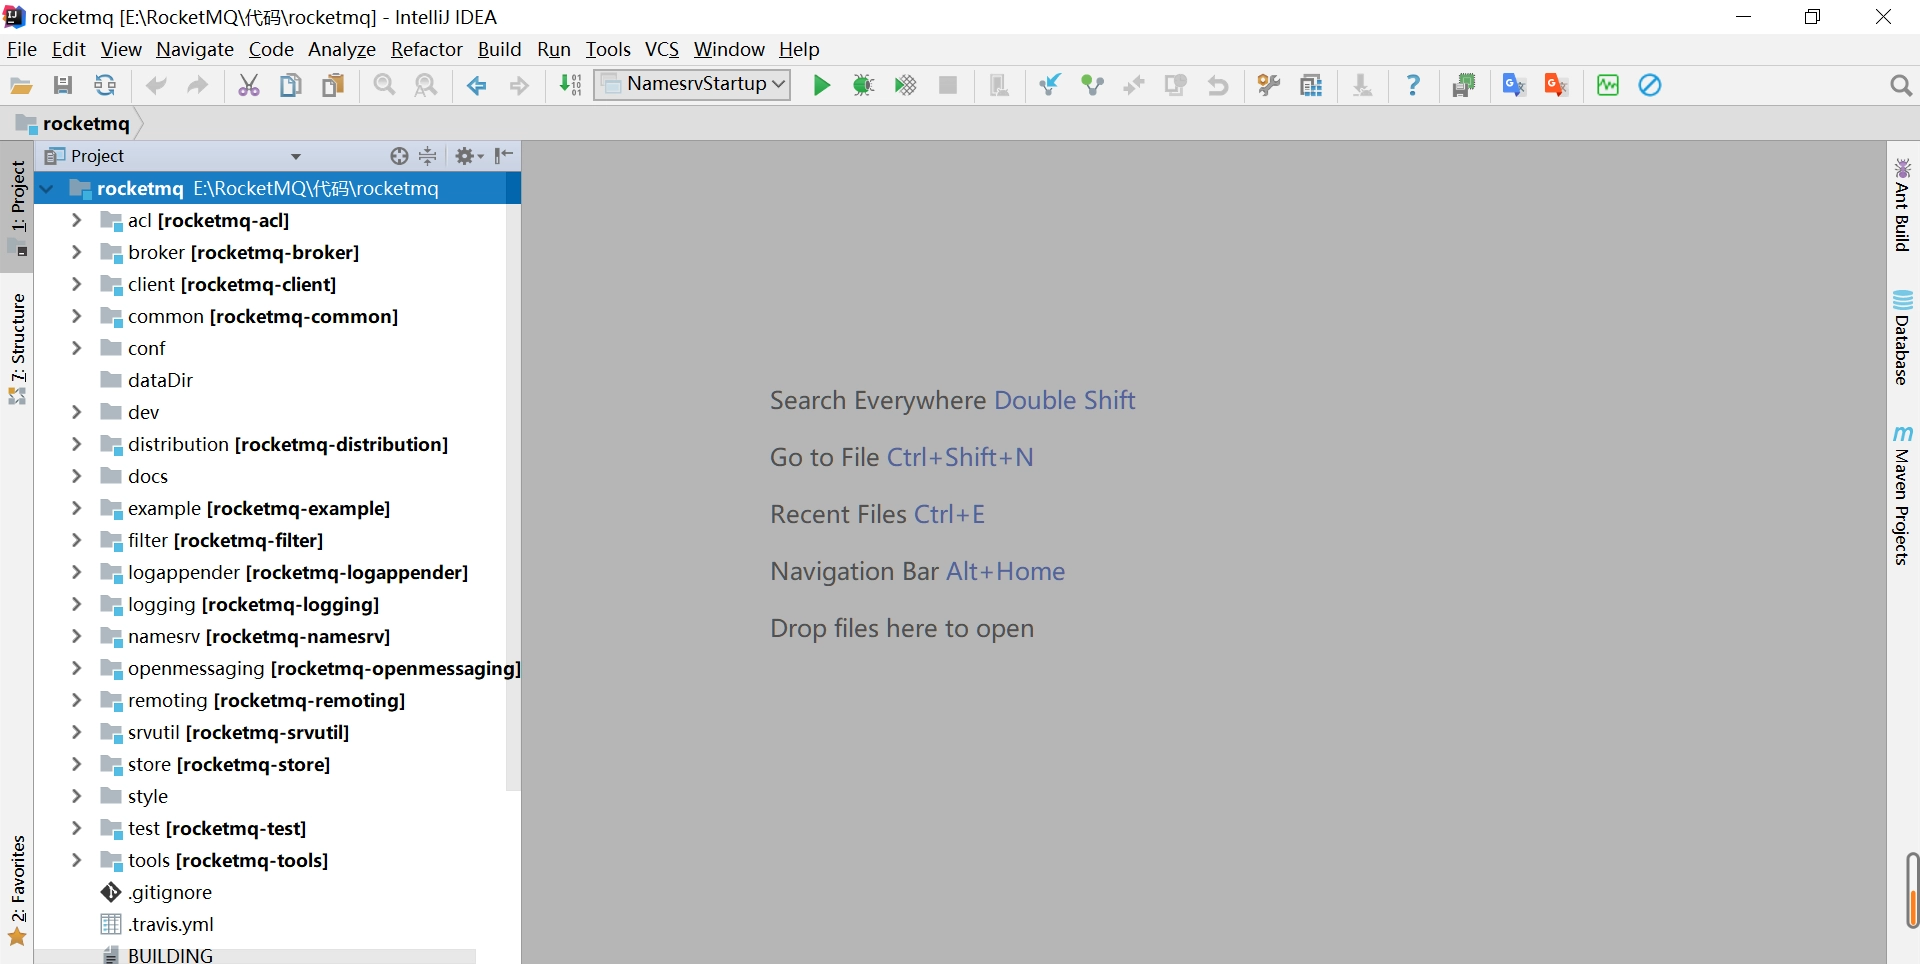Viewport: 1920px width, 964px height.
Task: Toggle the 1: Project tool window tab
Action: tap(18, 207)
